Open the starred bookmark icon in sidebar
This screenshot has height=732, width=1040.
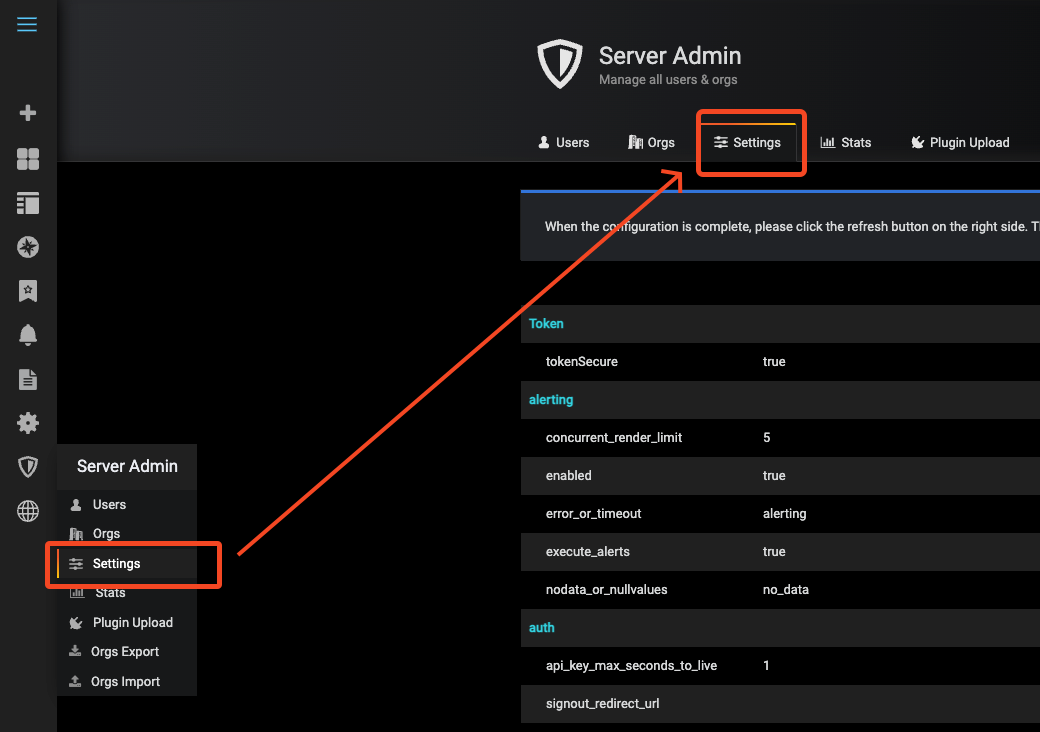coord(28,291)
